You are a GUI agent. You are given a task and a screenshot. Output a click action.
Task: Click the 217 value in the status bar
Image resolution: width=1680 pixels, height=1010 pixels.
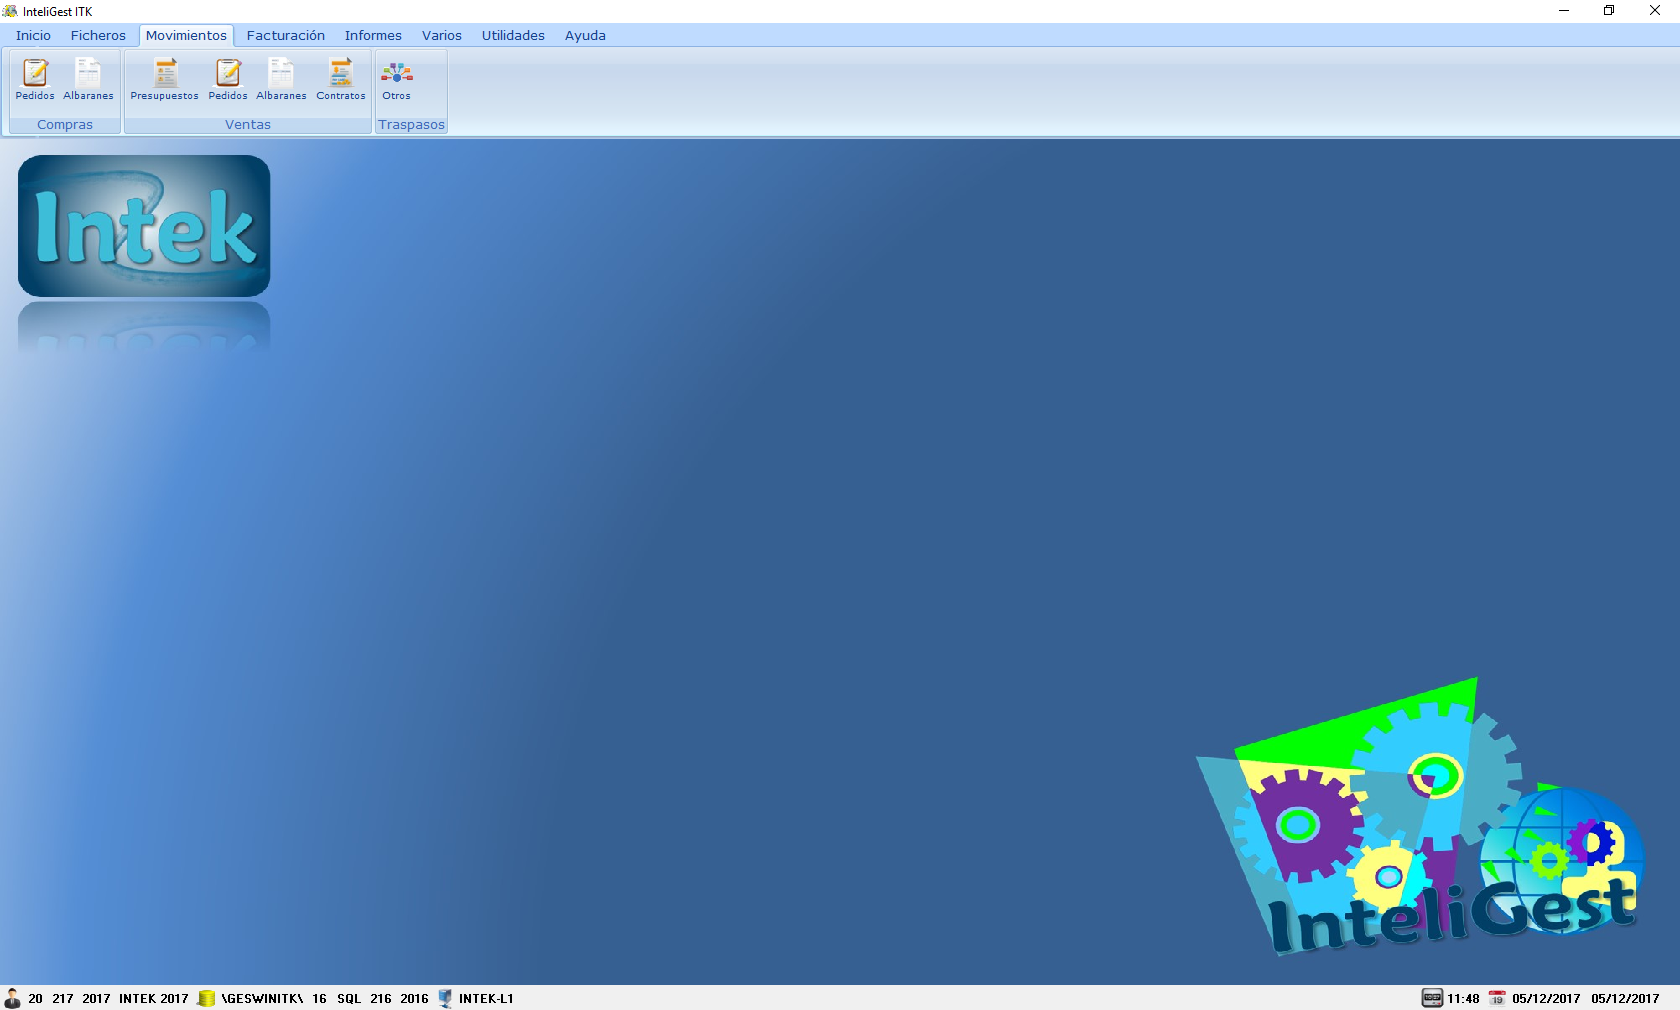(63, 998)
